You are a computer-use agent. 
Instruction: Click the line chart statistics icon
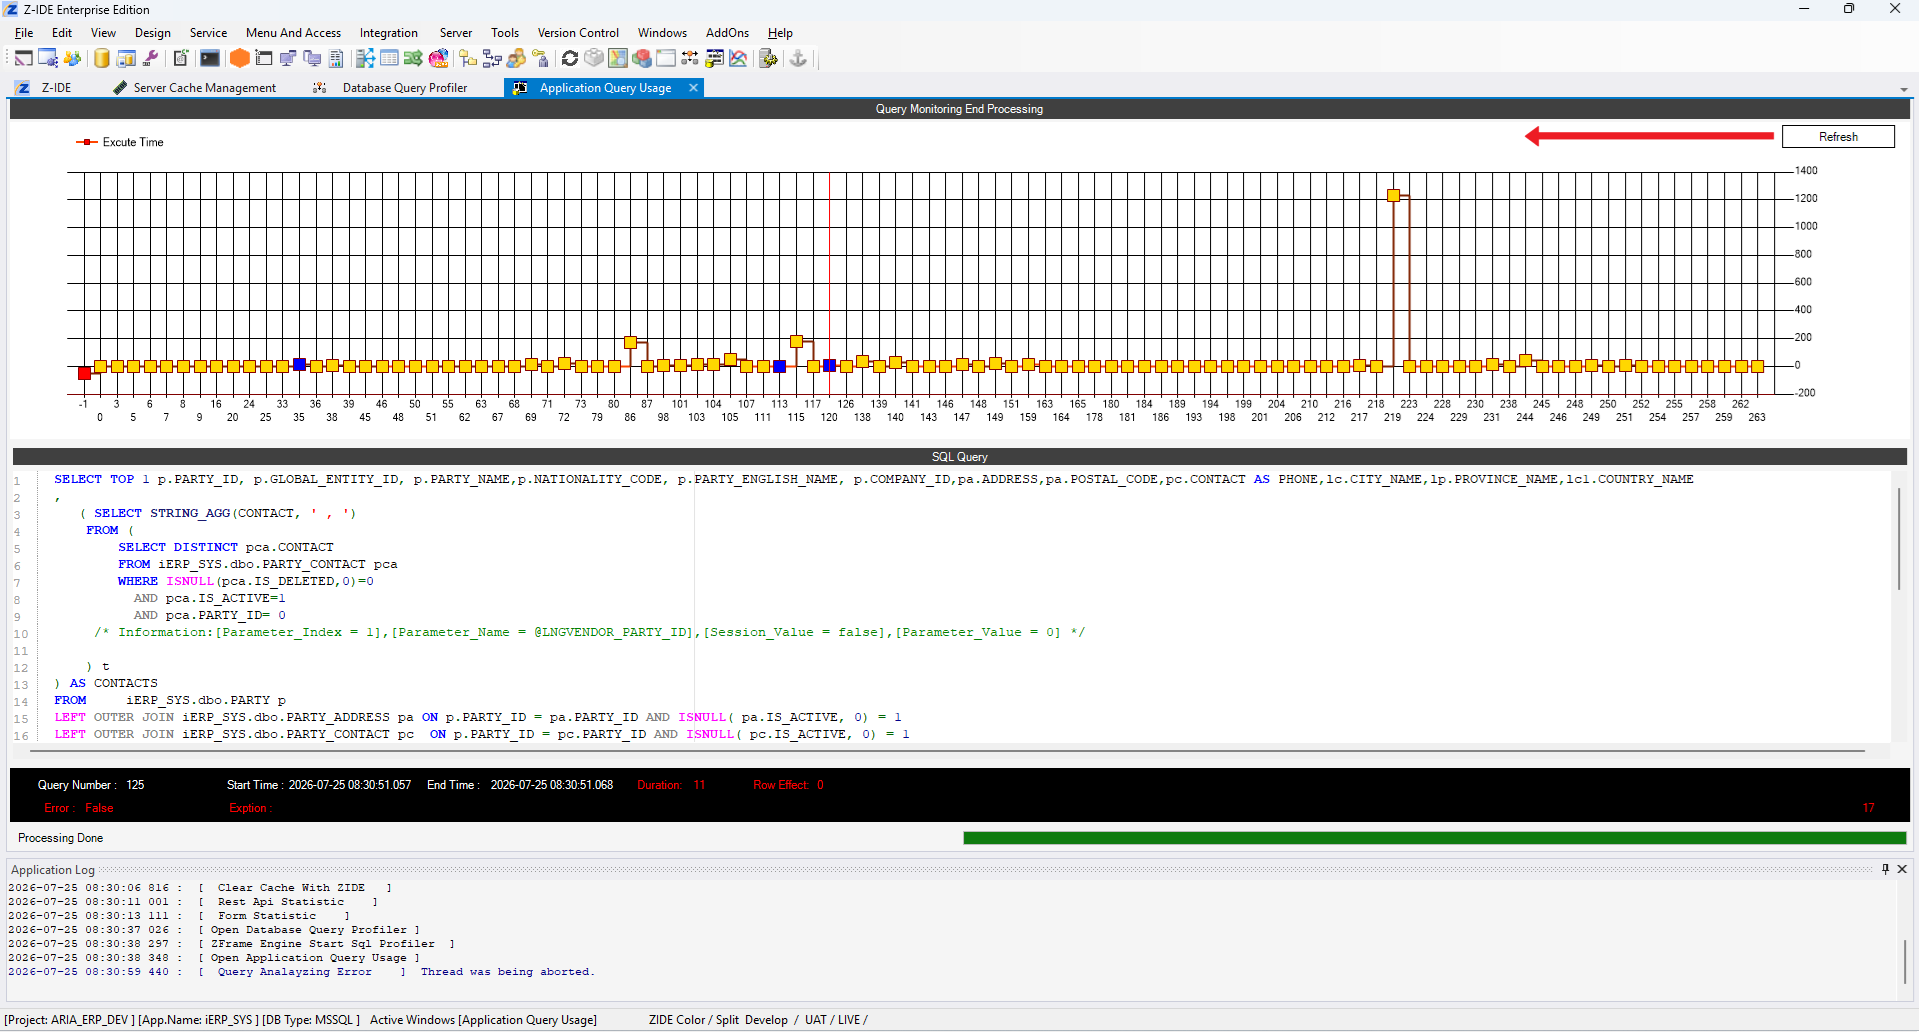738,58
